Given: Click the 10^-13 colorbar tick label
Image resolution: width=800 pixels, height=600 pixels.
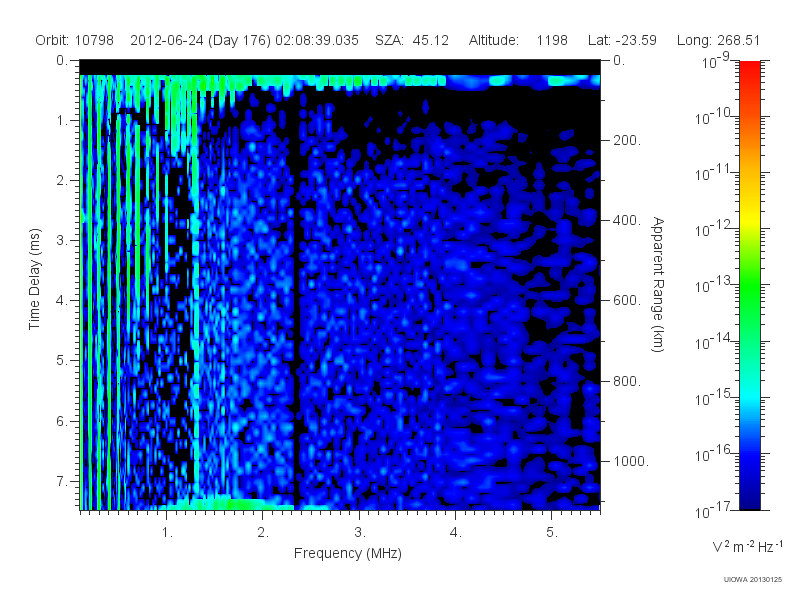Looking at the screenshot, I should click(x=714, y=285).
